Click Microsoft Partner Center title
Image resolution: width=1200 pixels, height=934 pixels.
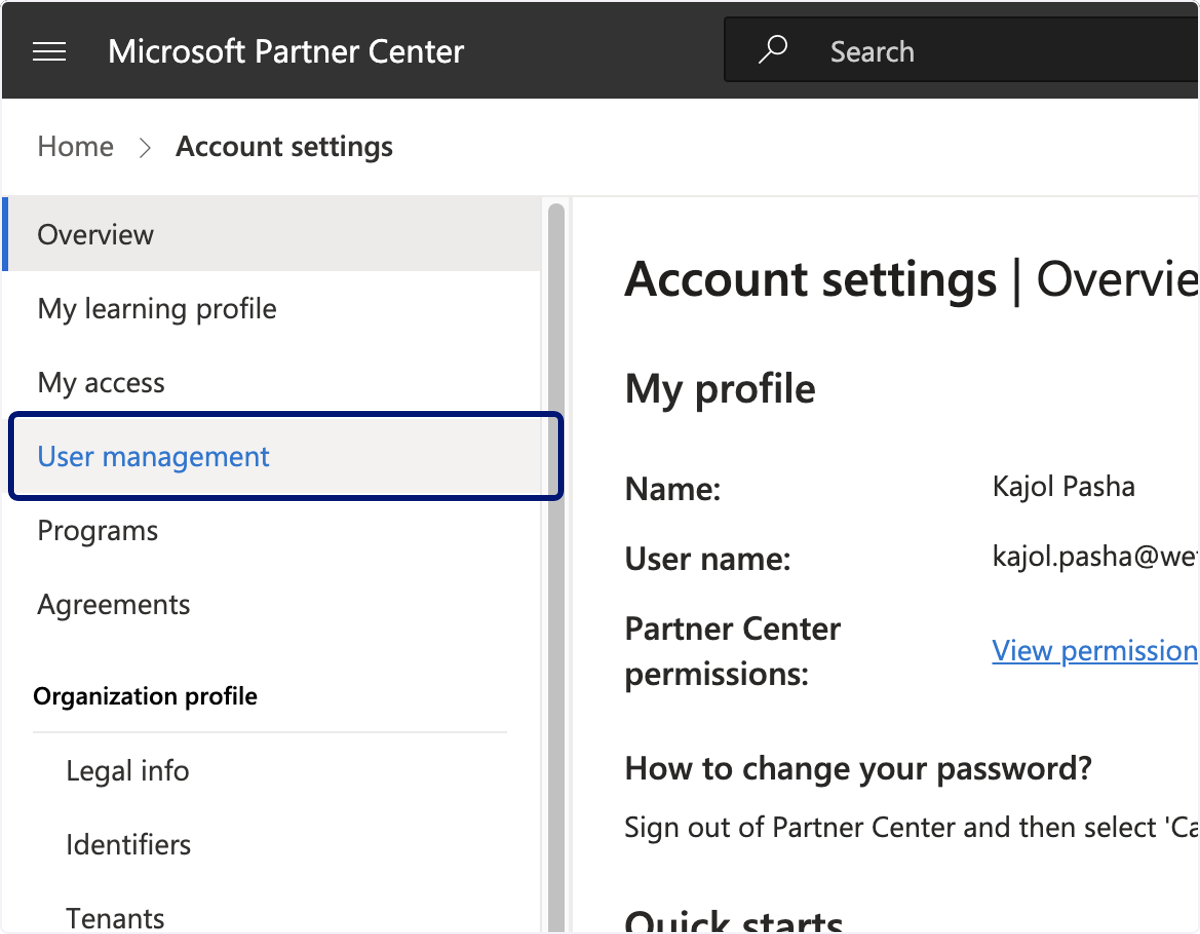(286, 51)
